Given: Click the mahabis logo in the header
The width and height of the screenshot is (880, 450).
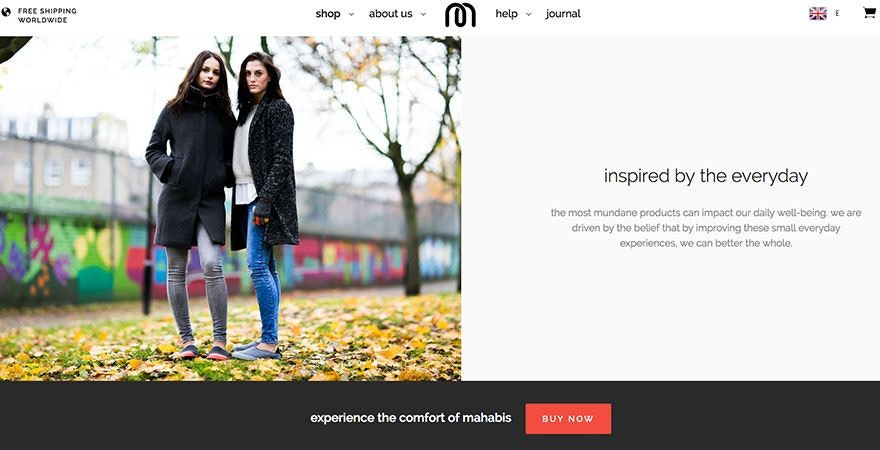Looking at the screenshot, I should (x=460, y=15).
